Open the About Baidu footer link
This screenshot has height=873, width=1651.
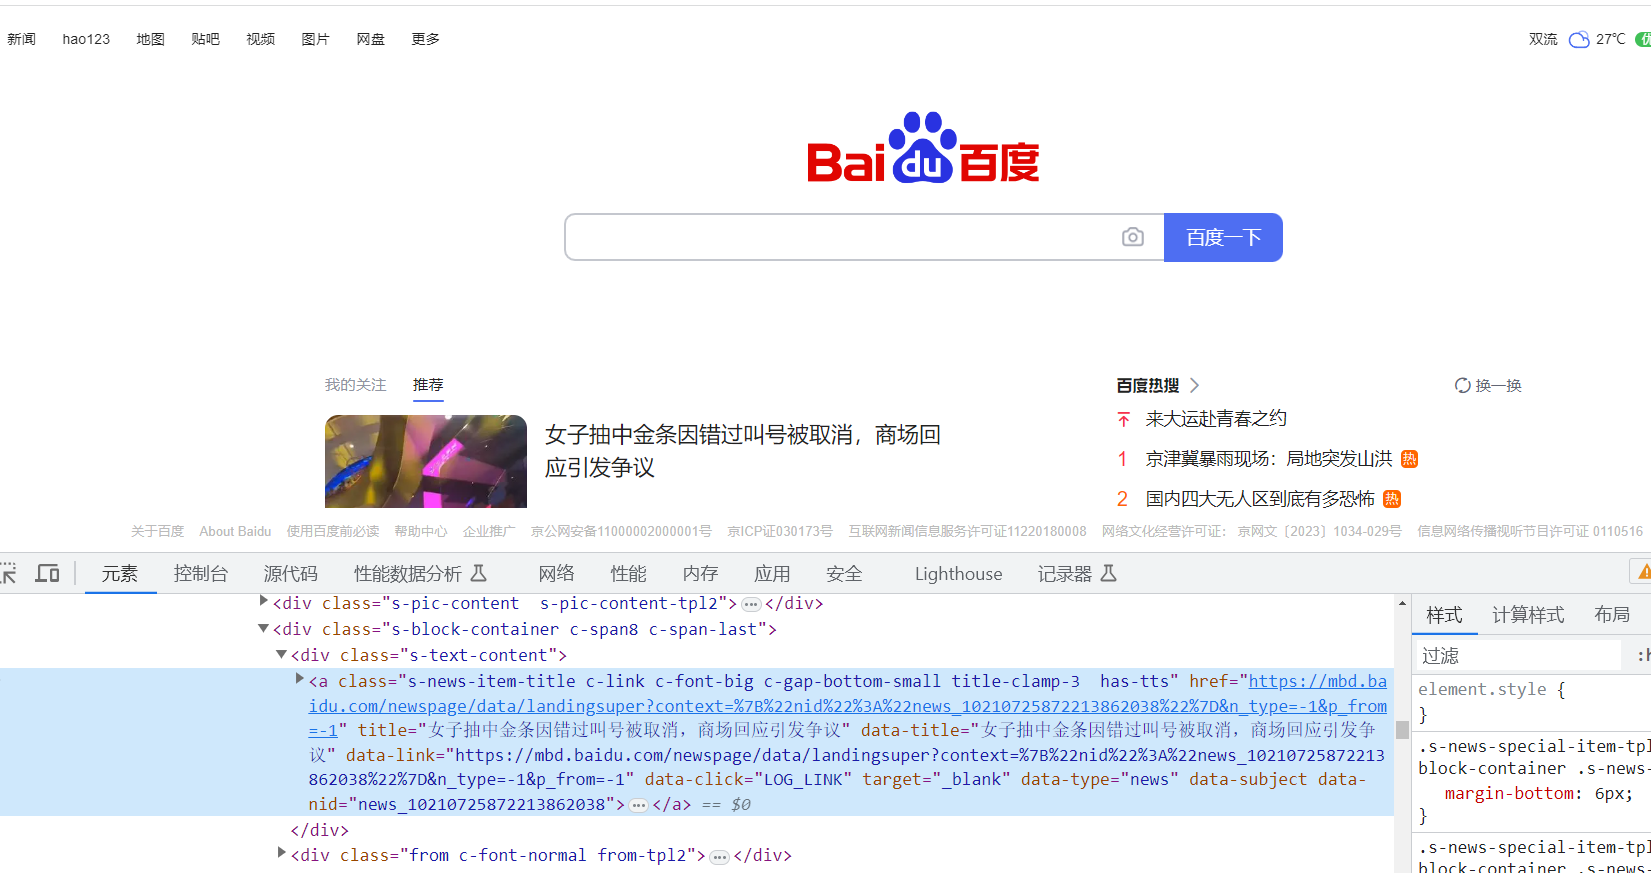pos(235,532)
